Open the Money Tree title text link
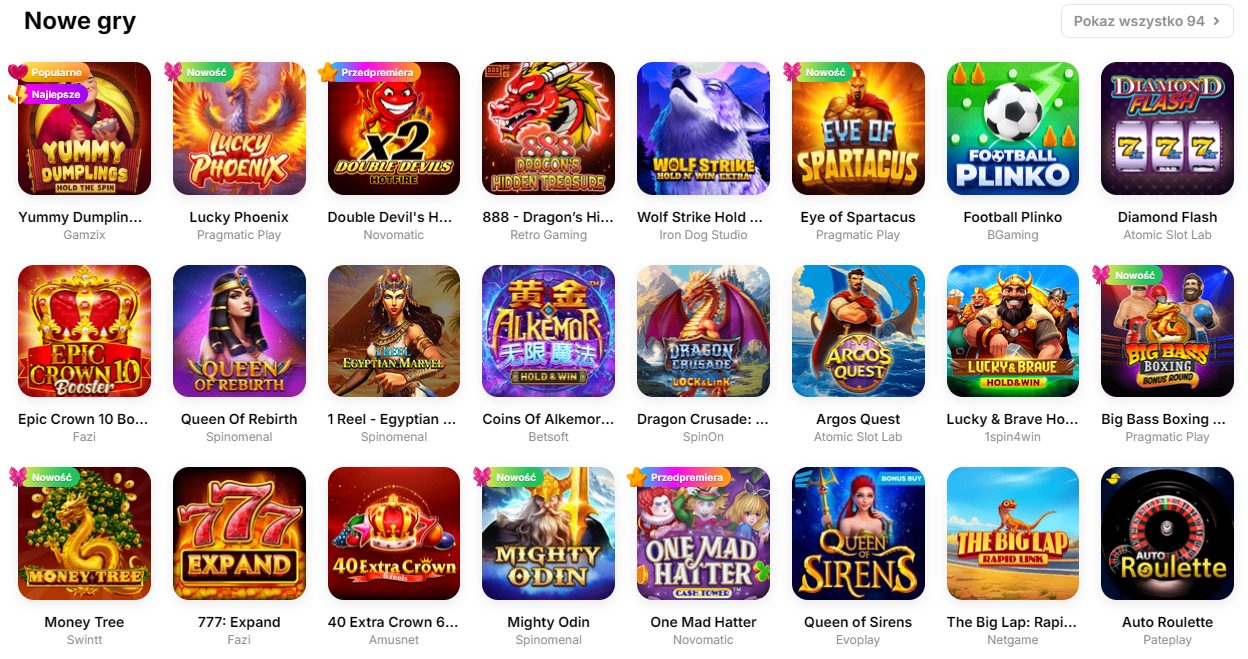This screenshot has height=659, width=1248. tap(84, 622)
